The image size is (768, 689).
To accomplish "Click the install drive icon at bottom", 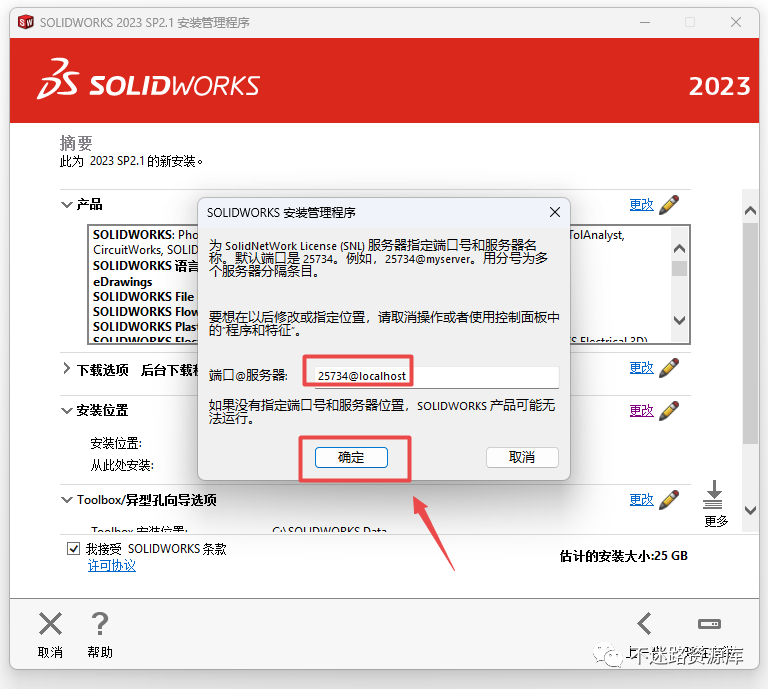I will [709, 624].
